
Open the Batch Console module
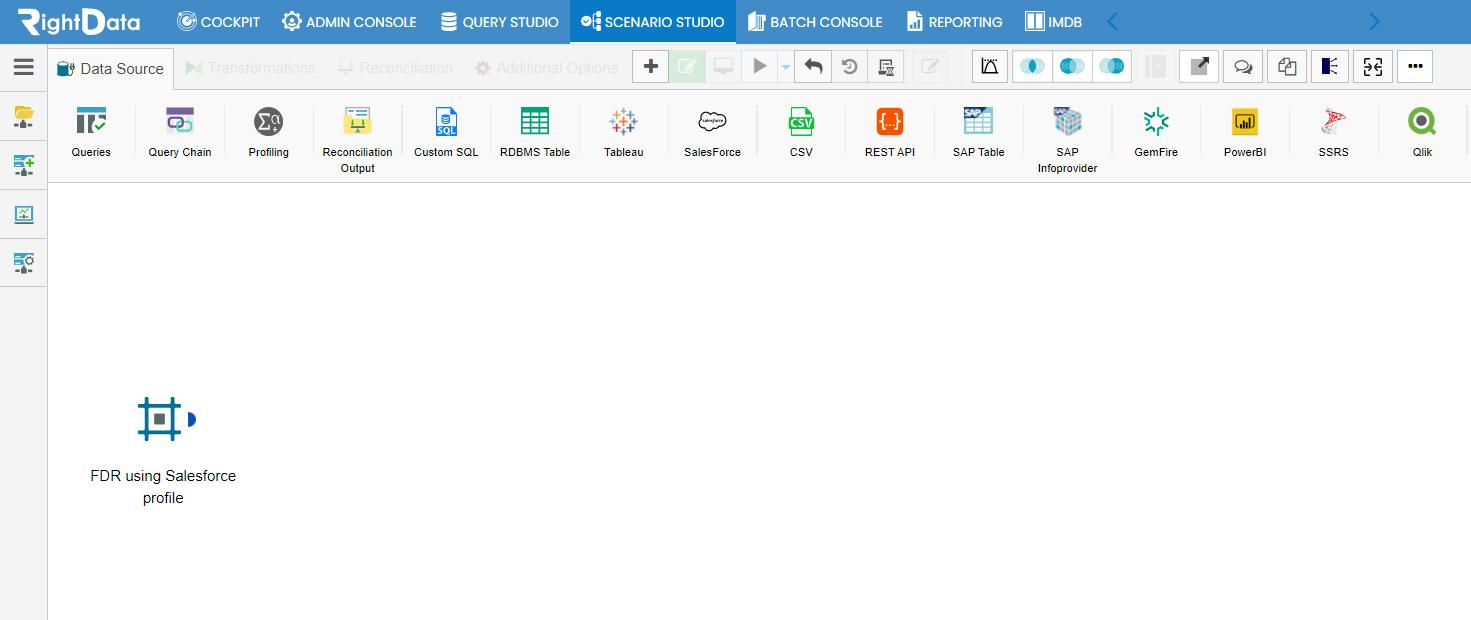815,21
